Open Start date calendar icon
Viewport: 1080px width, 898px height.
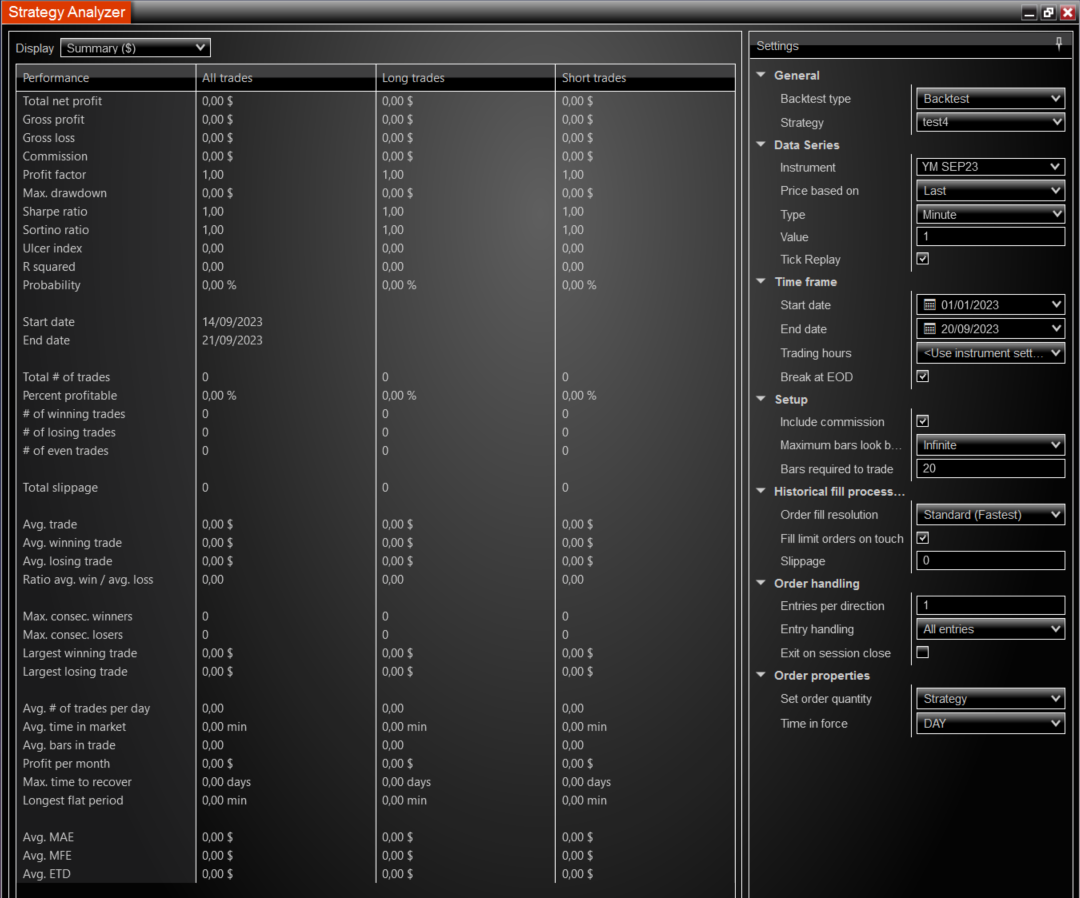coord(930,304)
